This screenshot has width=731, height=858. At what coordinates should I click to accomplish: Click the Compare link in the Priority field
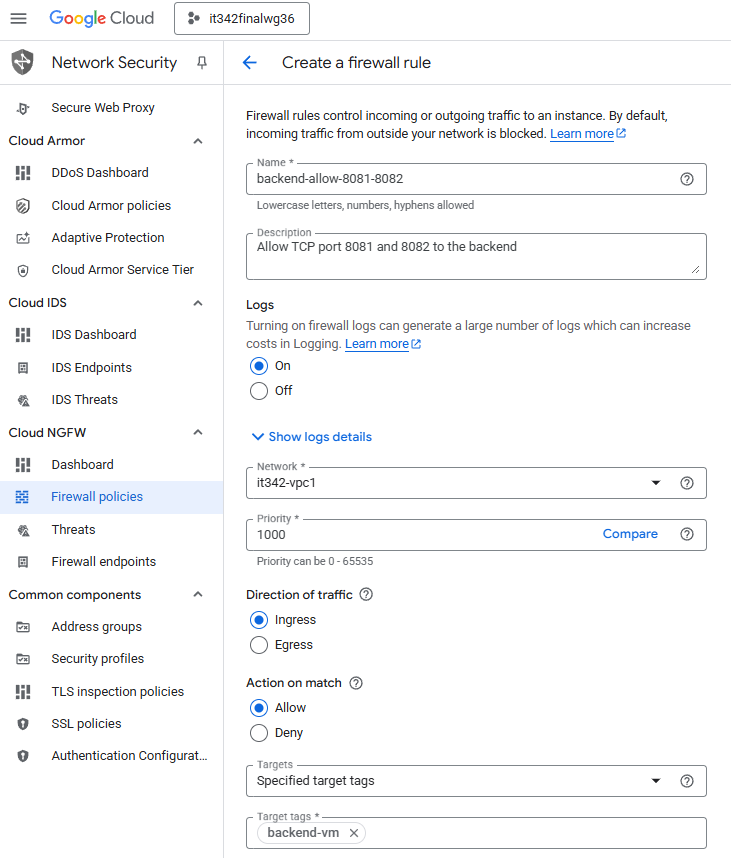pos(630,534)
